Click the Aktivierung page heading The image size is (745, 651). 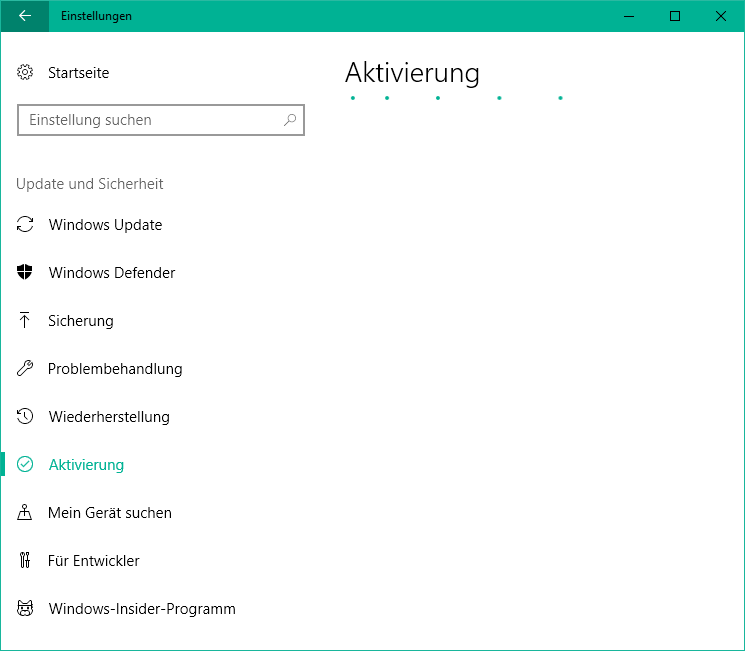pos(412,73)
